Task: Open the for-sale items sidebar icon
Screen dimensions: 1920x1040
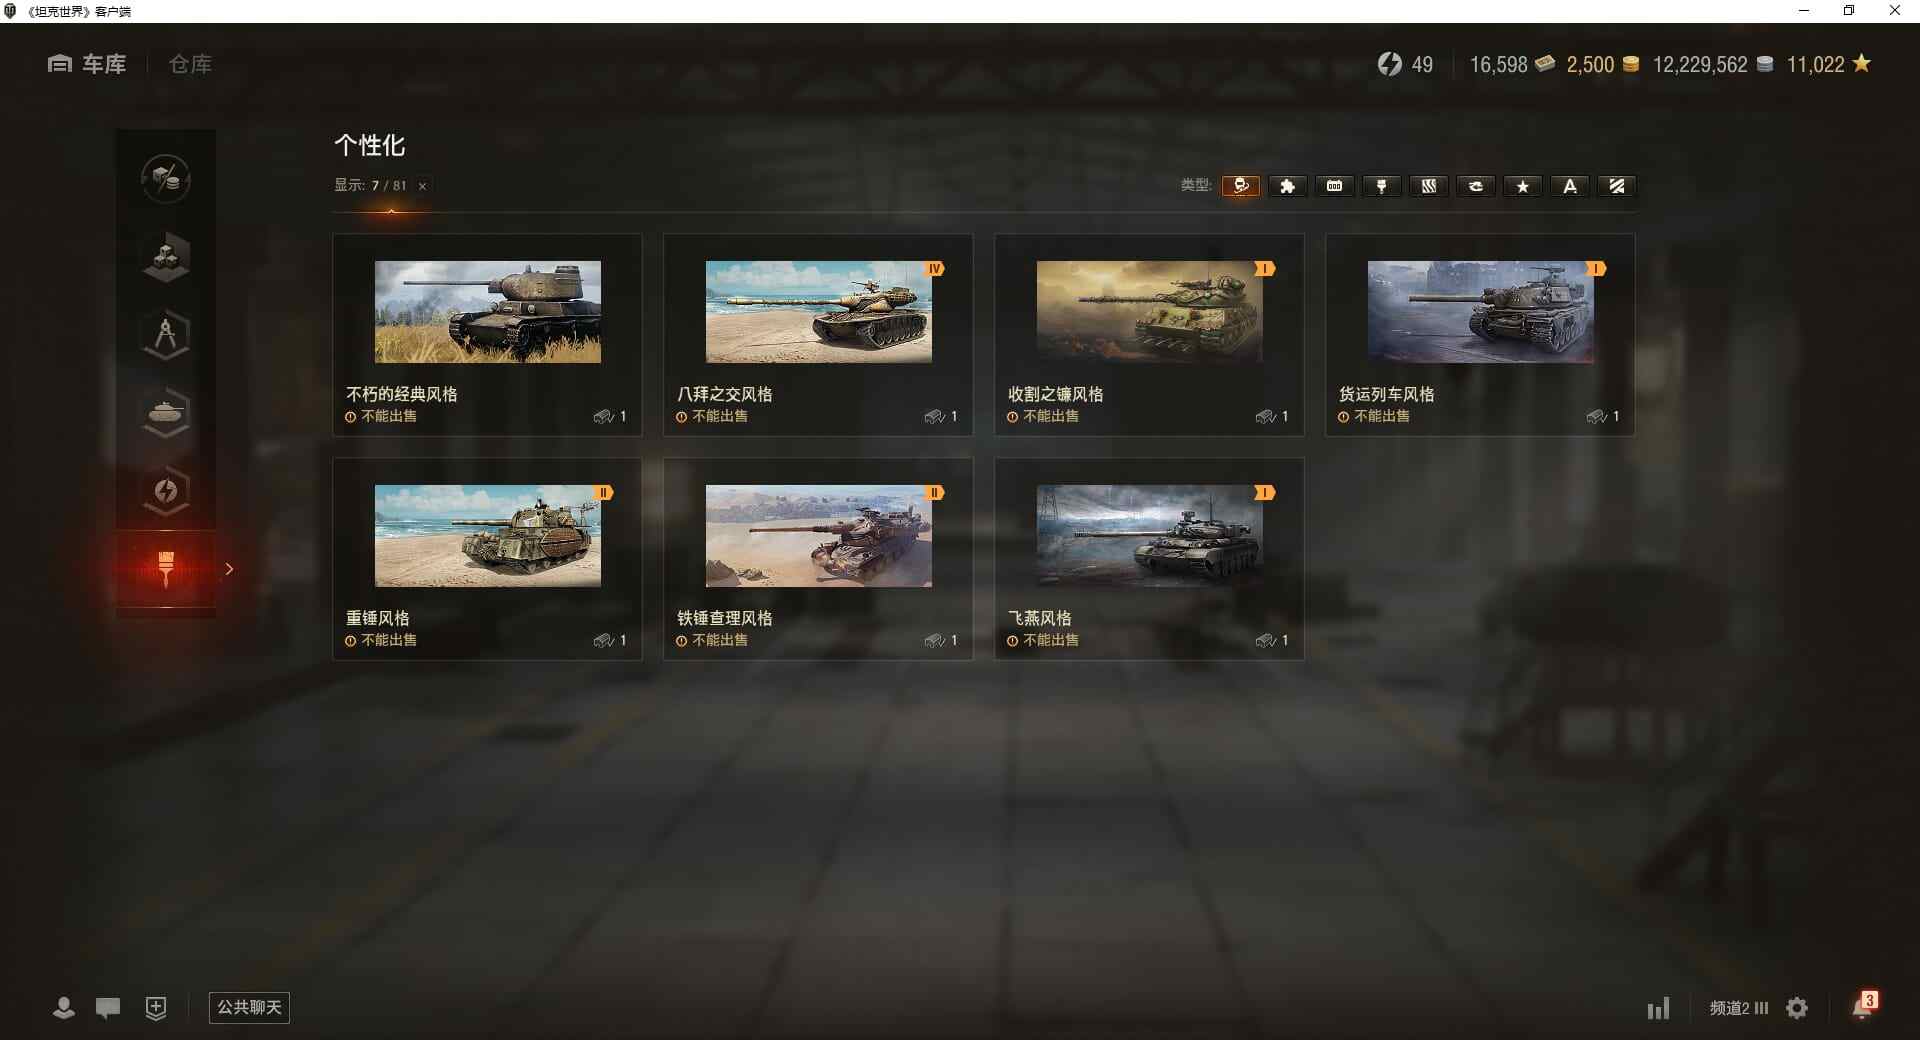Action: [x=166, y=179]
